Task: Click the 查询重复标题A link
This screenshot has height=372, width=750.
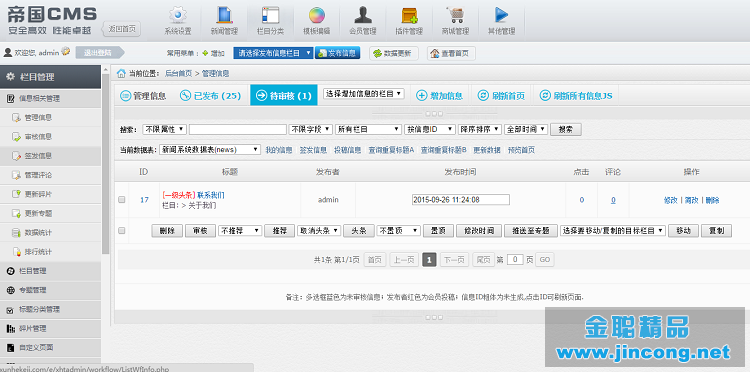Action: (x=391, y=150)
